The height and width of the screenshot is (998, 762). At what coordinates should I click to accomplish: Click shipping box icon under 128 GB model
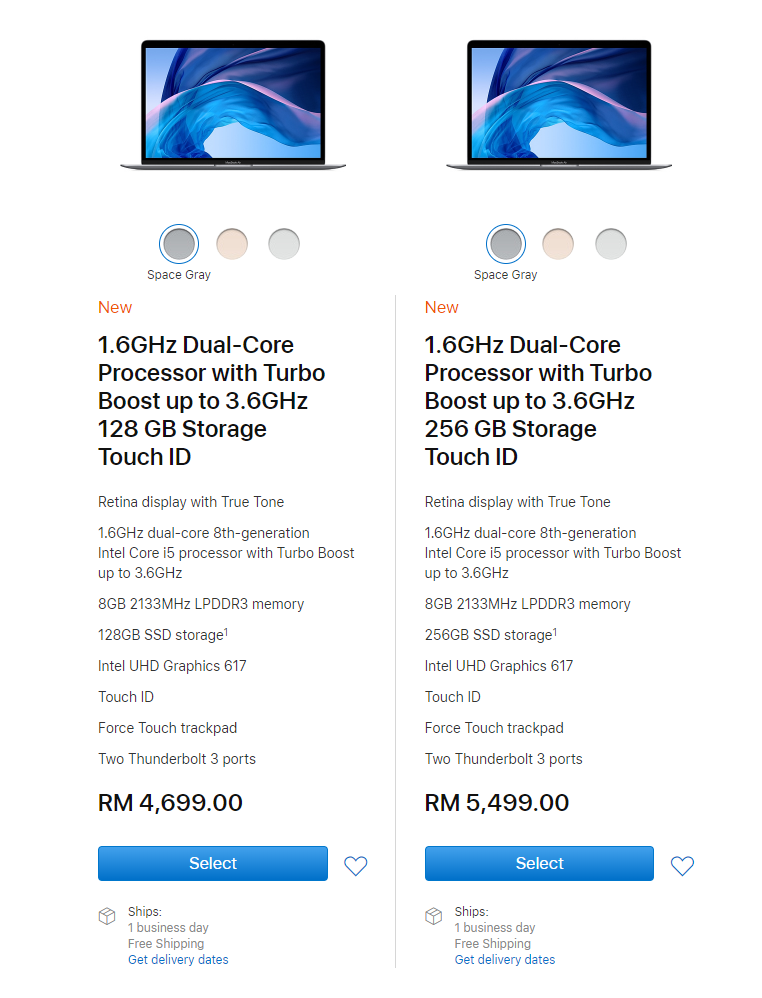click(x=107, y=916)
